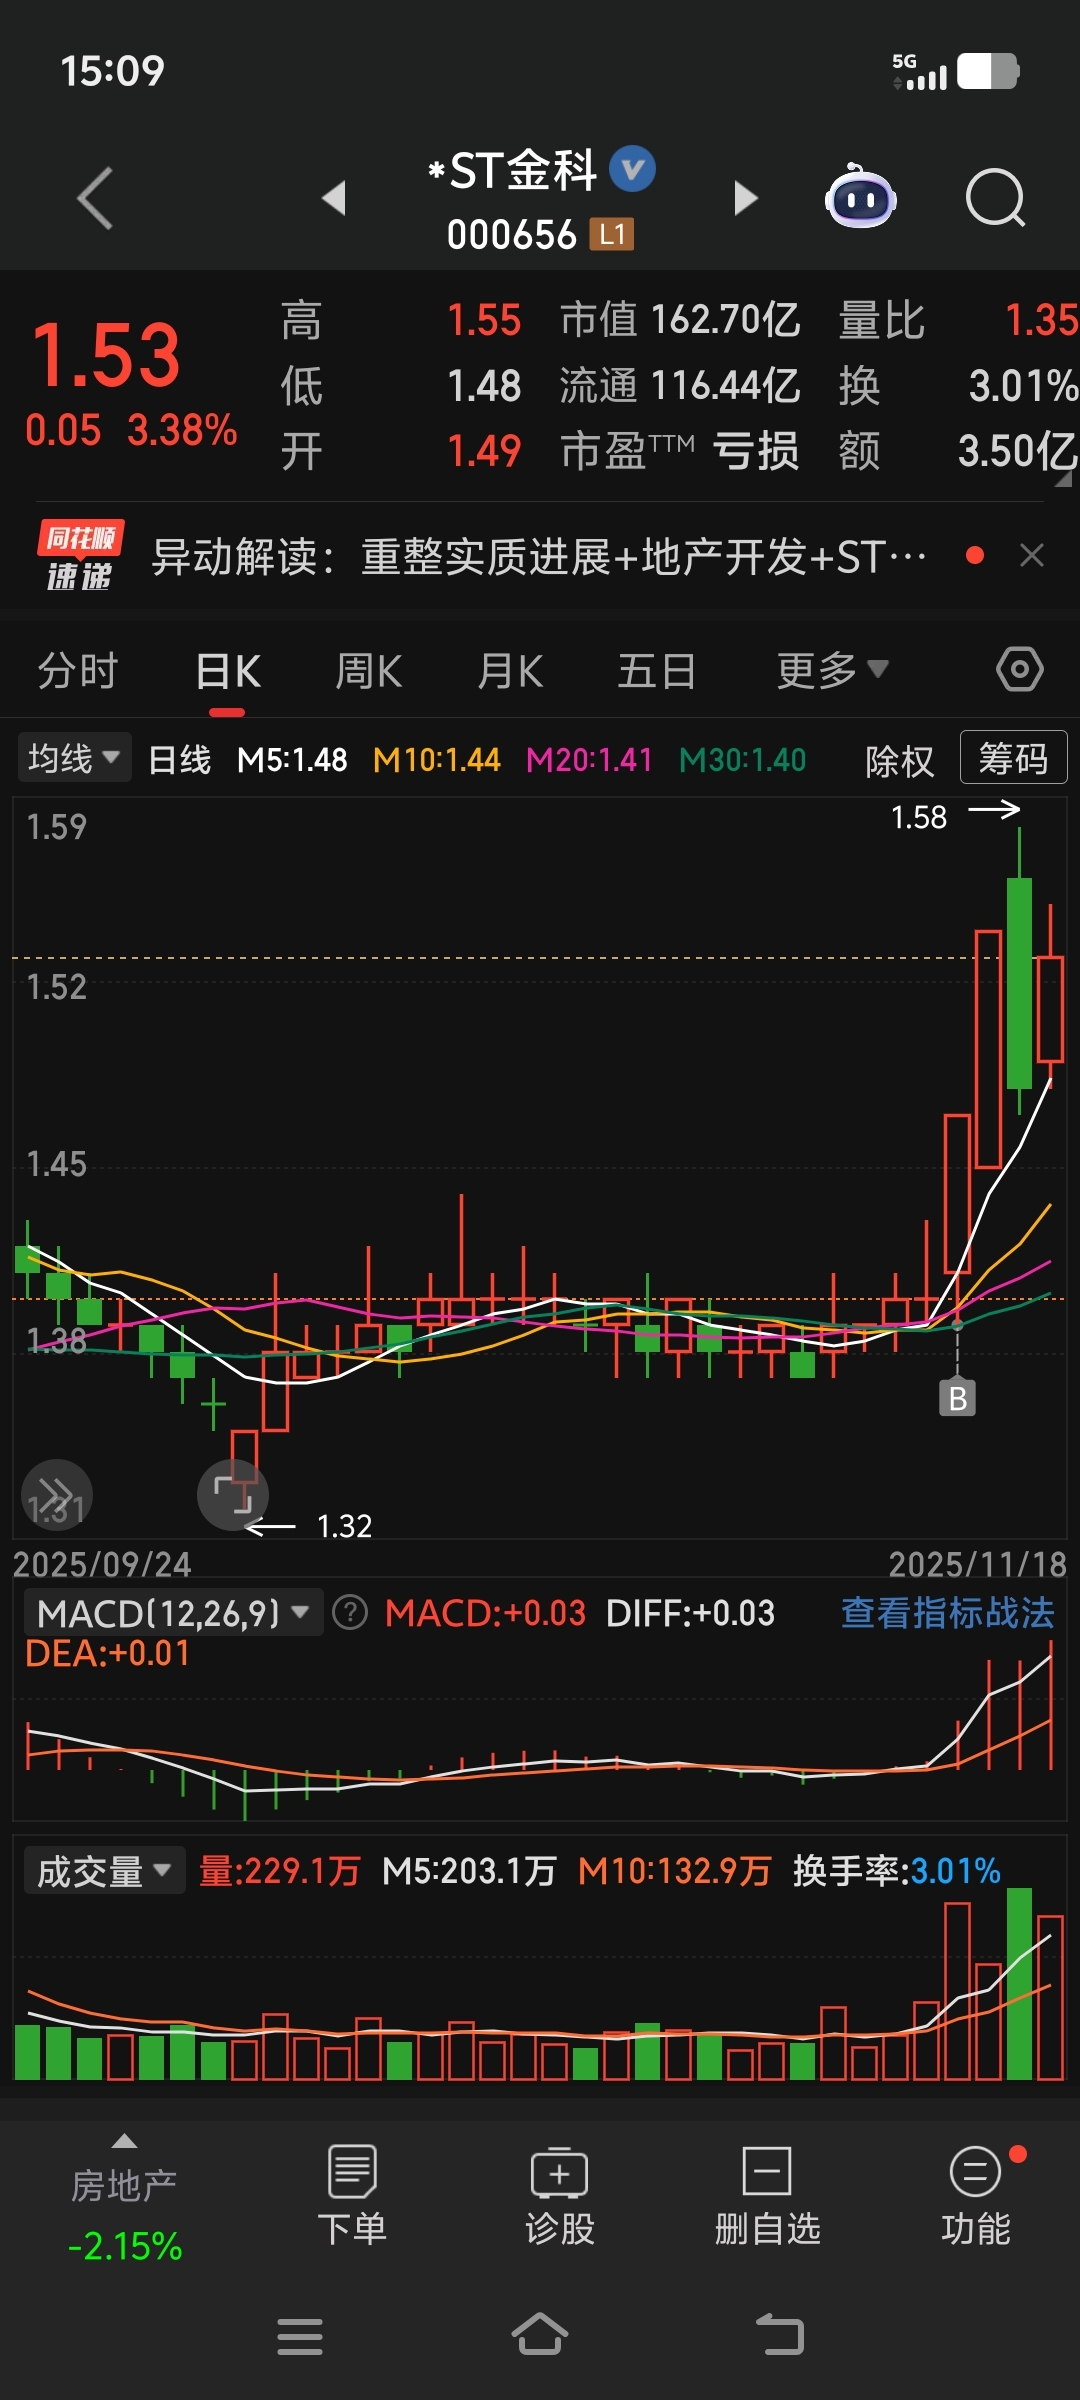Tap chart end date 2025/11/18

click(977, 1564)
